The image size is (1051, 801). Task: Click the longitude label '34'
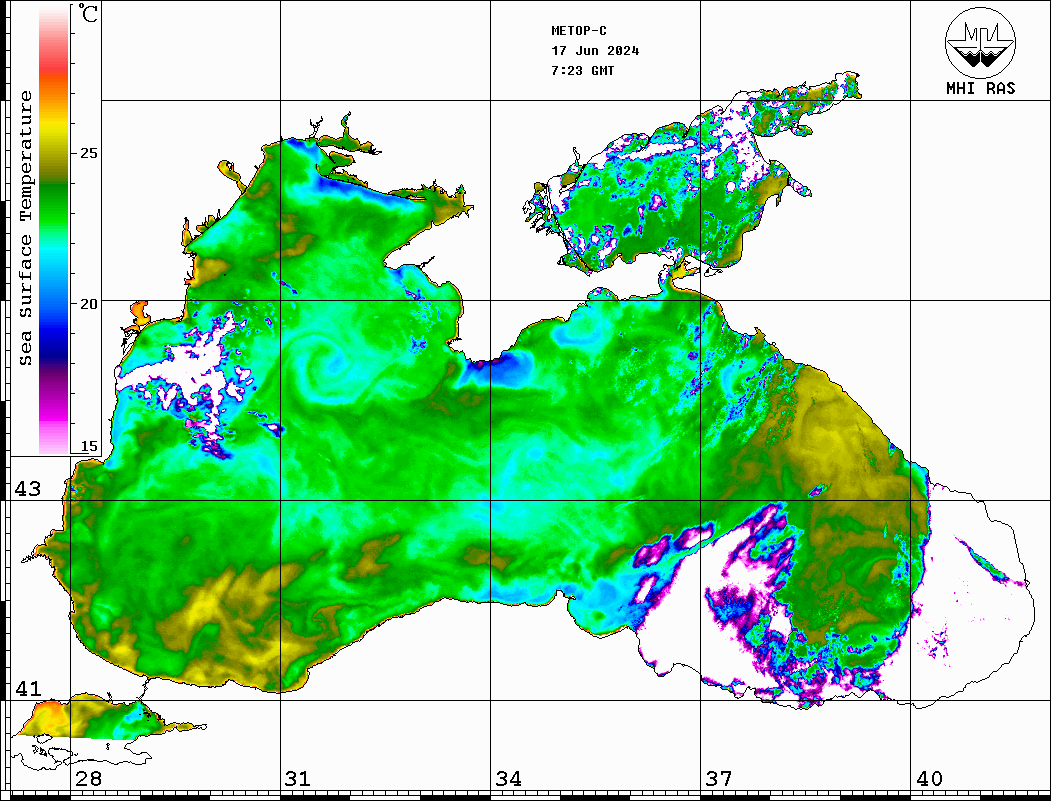tap(508, 778)
